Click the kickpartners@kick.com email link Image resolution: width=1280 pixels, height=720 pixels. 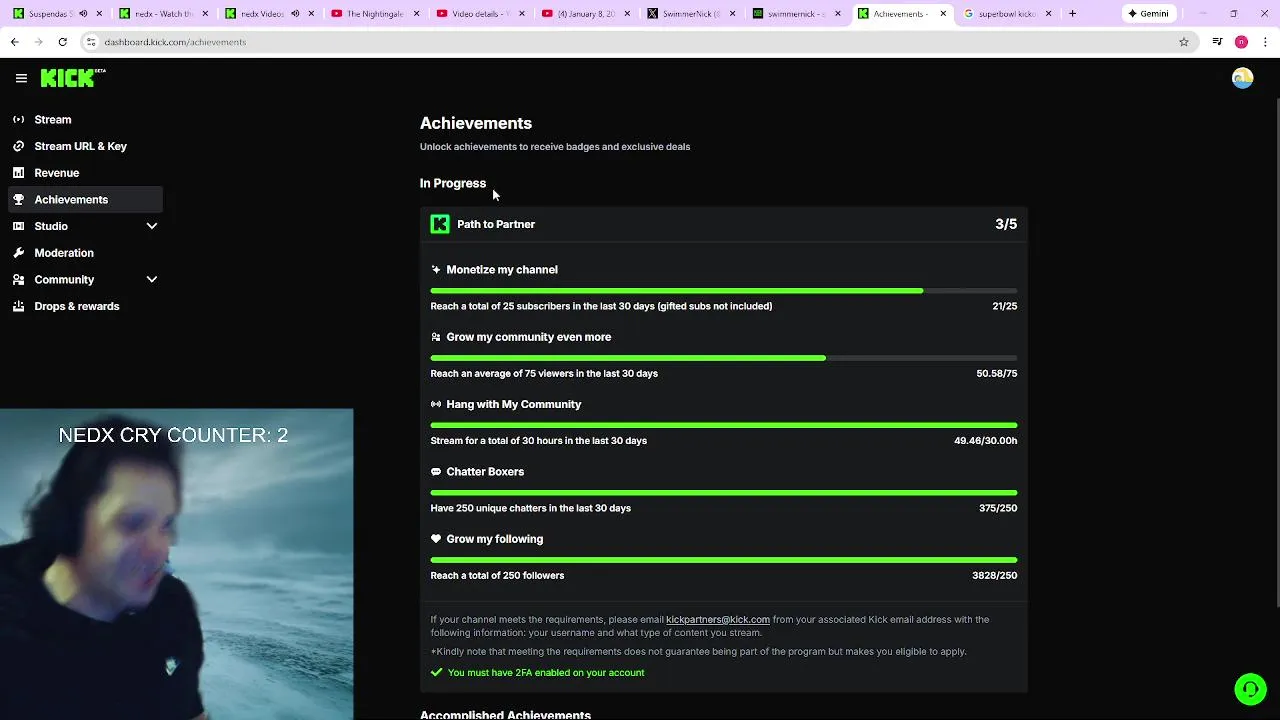click(718, 619)
